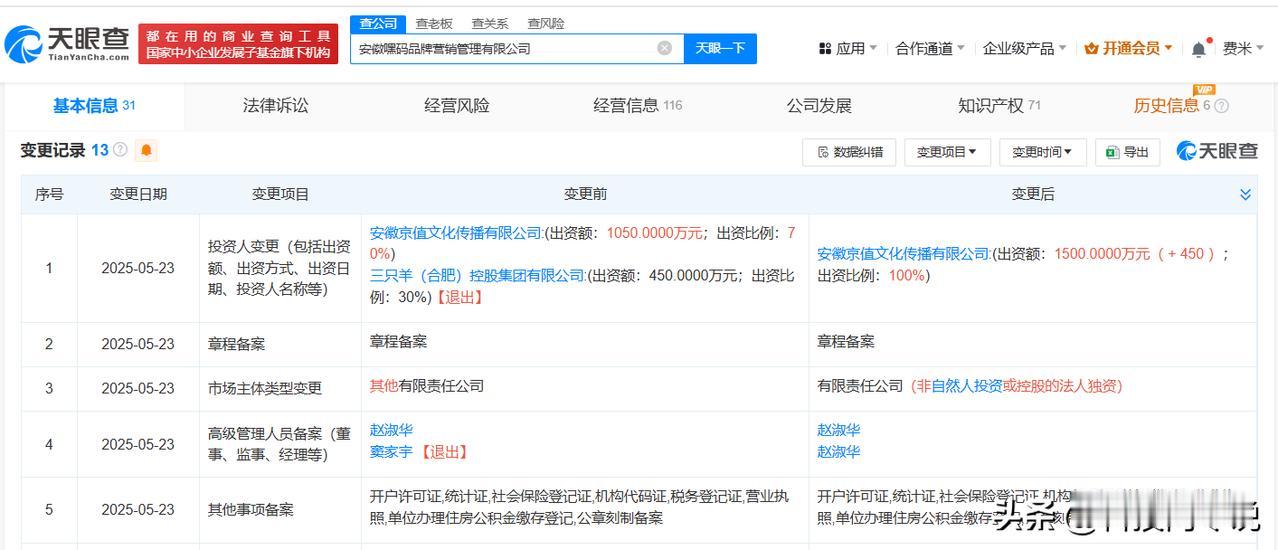Click the 市场主体类型变更 cell
Screen dimensions: 1278x550
tap(280, 388)
